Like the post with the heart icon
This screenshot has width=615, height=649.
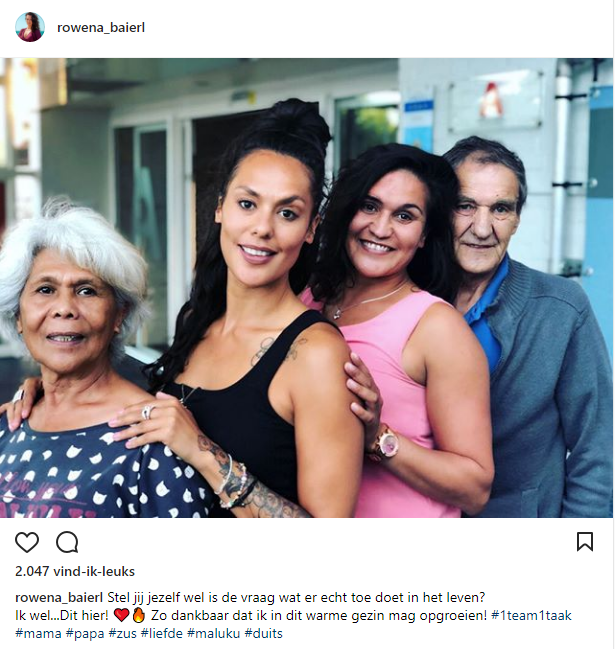[x=27, y=542]
